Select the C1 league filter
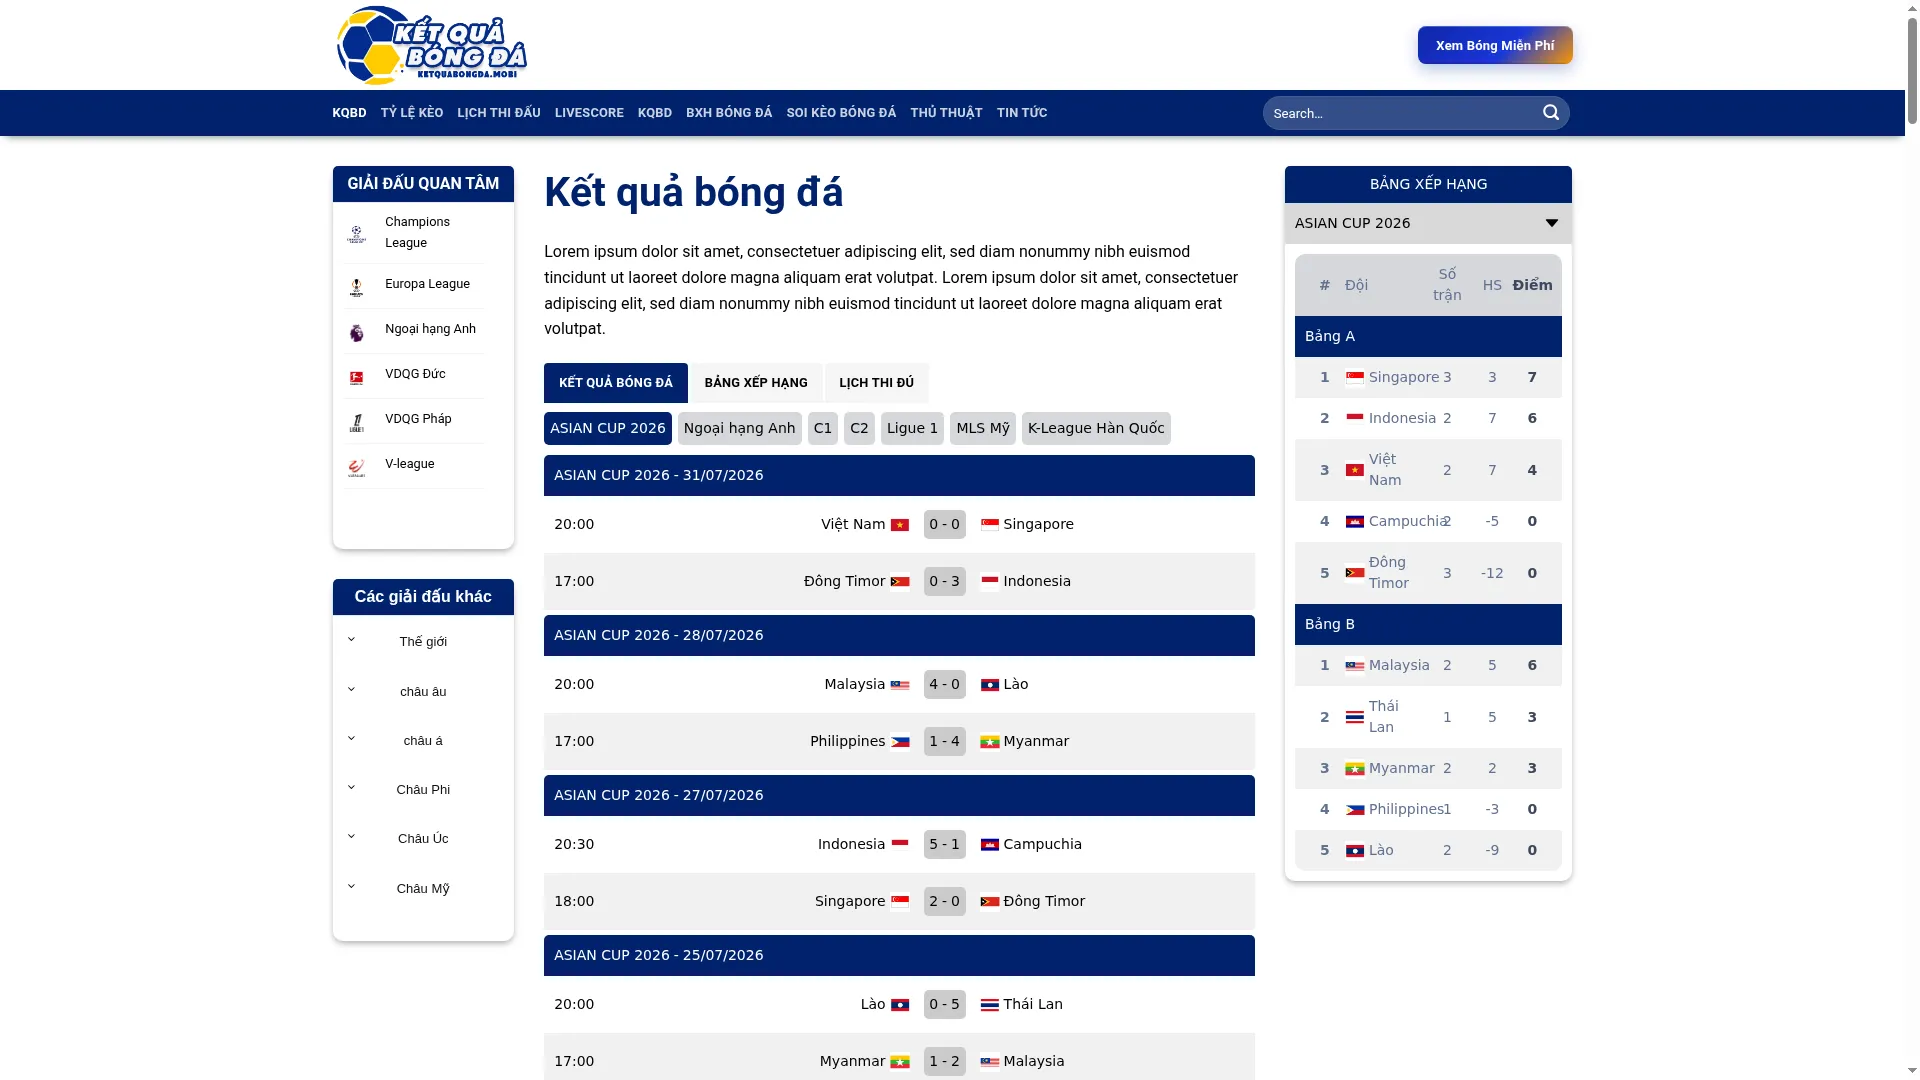 (823, 428)
